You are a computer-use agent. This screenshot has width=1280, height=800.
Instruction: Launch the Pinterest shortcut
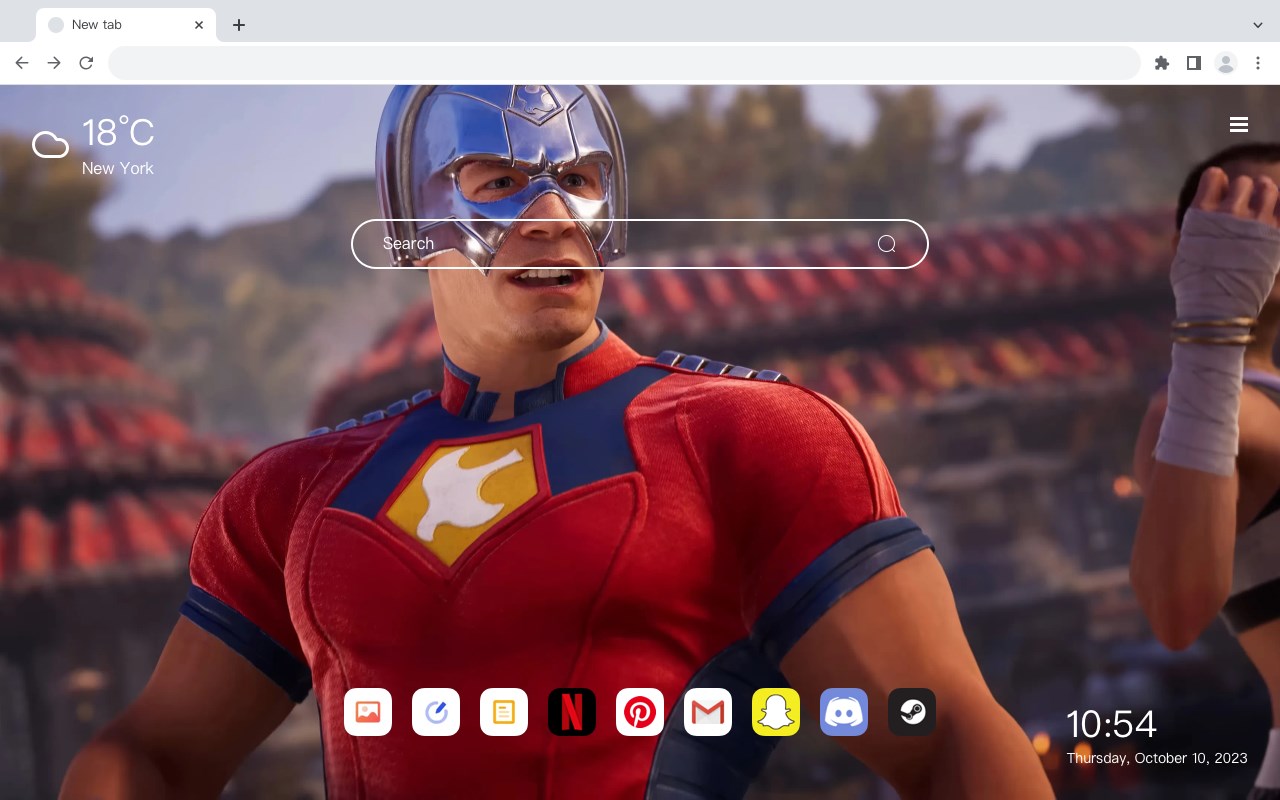640,712
